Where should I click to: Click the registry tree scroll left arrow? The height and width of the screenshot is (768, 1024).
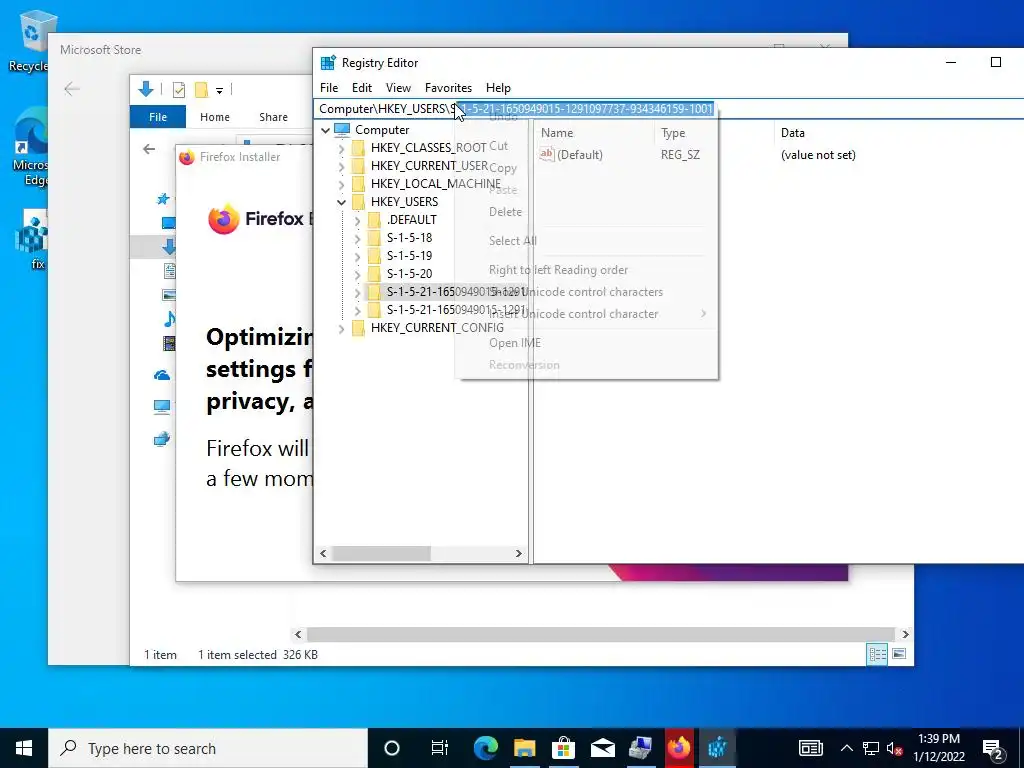click(323, 554)
